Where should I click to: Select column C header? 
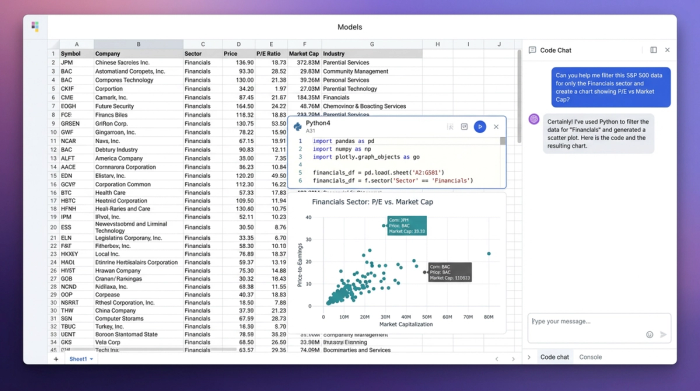pos(203,44)
